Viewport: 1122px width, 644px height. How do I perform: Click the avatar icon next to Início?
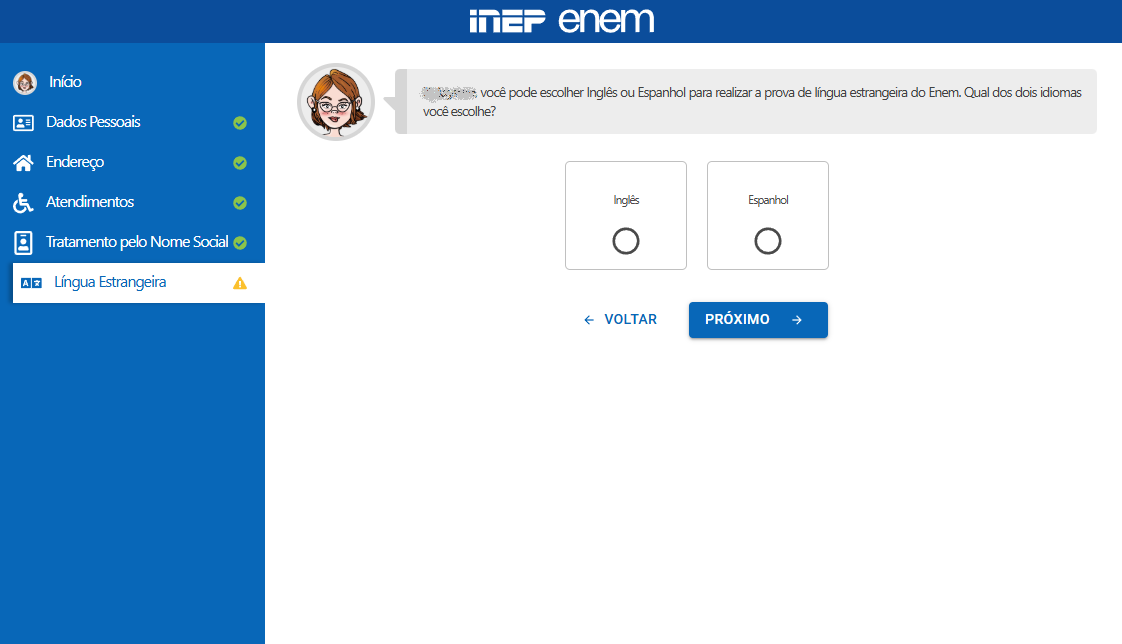pos(24,82)
